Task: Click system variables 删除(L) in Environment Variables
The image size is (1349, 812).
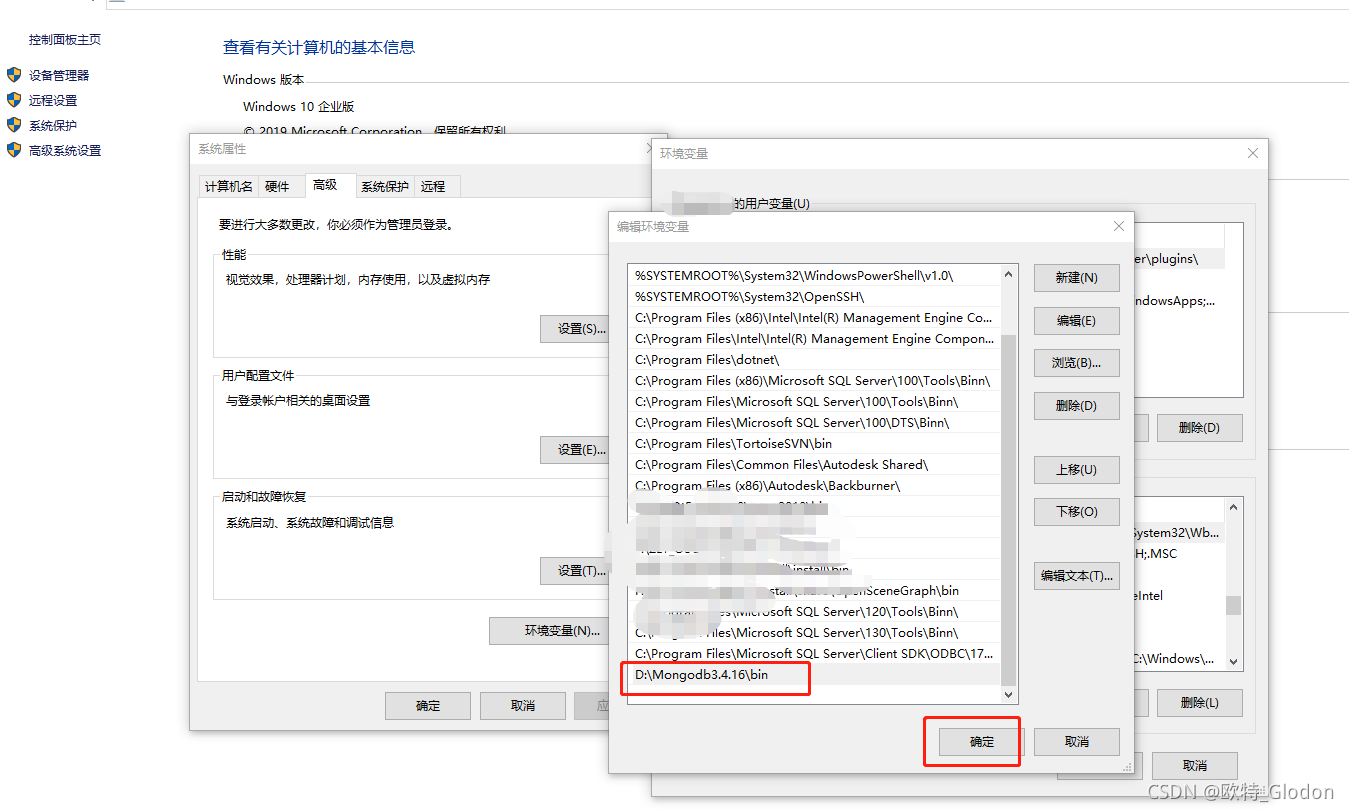Action: point(1199,703)
